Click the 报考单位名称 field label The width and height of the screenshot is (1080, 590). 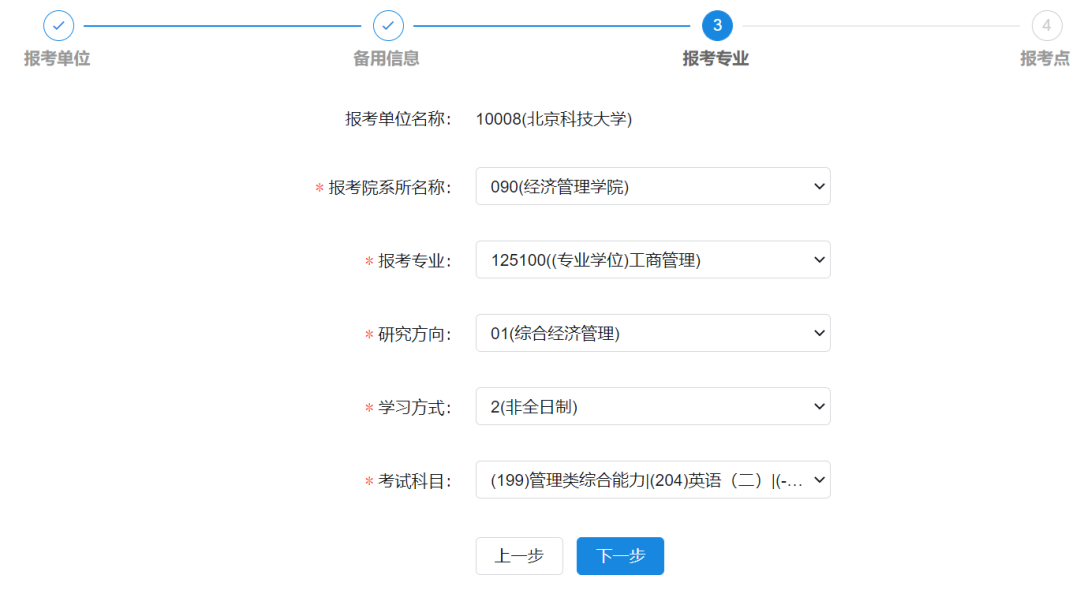[x=398, y=119]
